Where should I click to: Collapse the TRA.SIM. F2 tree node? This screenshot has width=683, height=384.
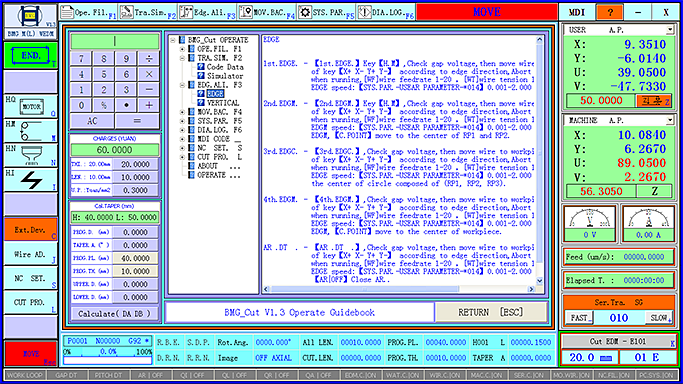[183, 58]
